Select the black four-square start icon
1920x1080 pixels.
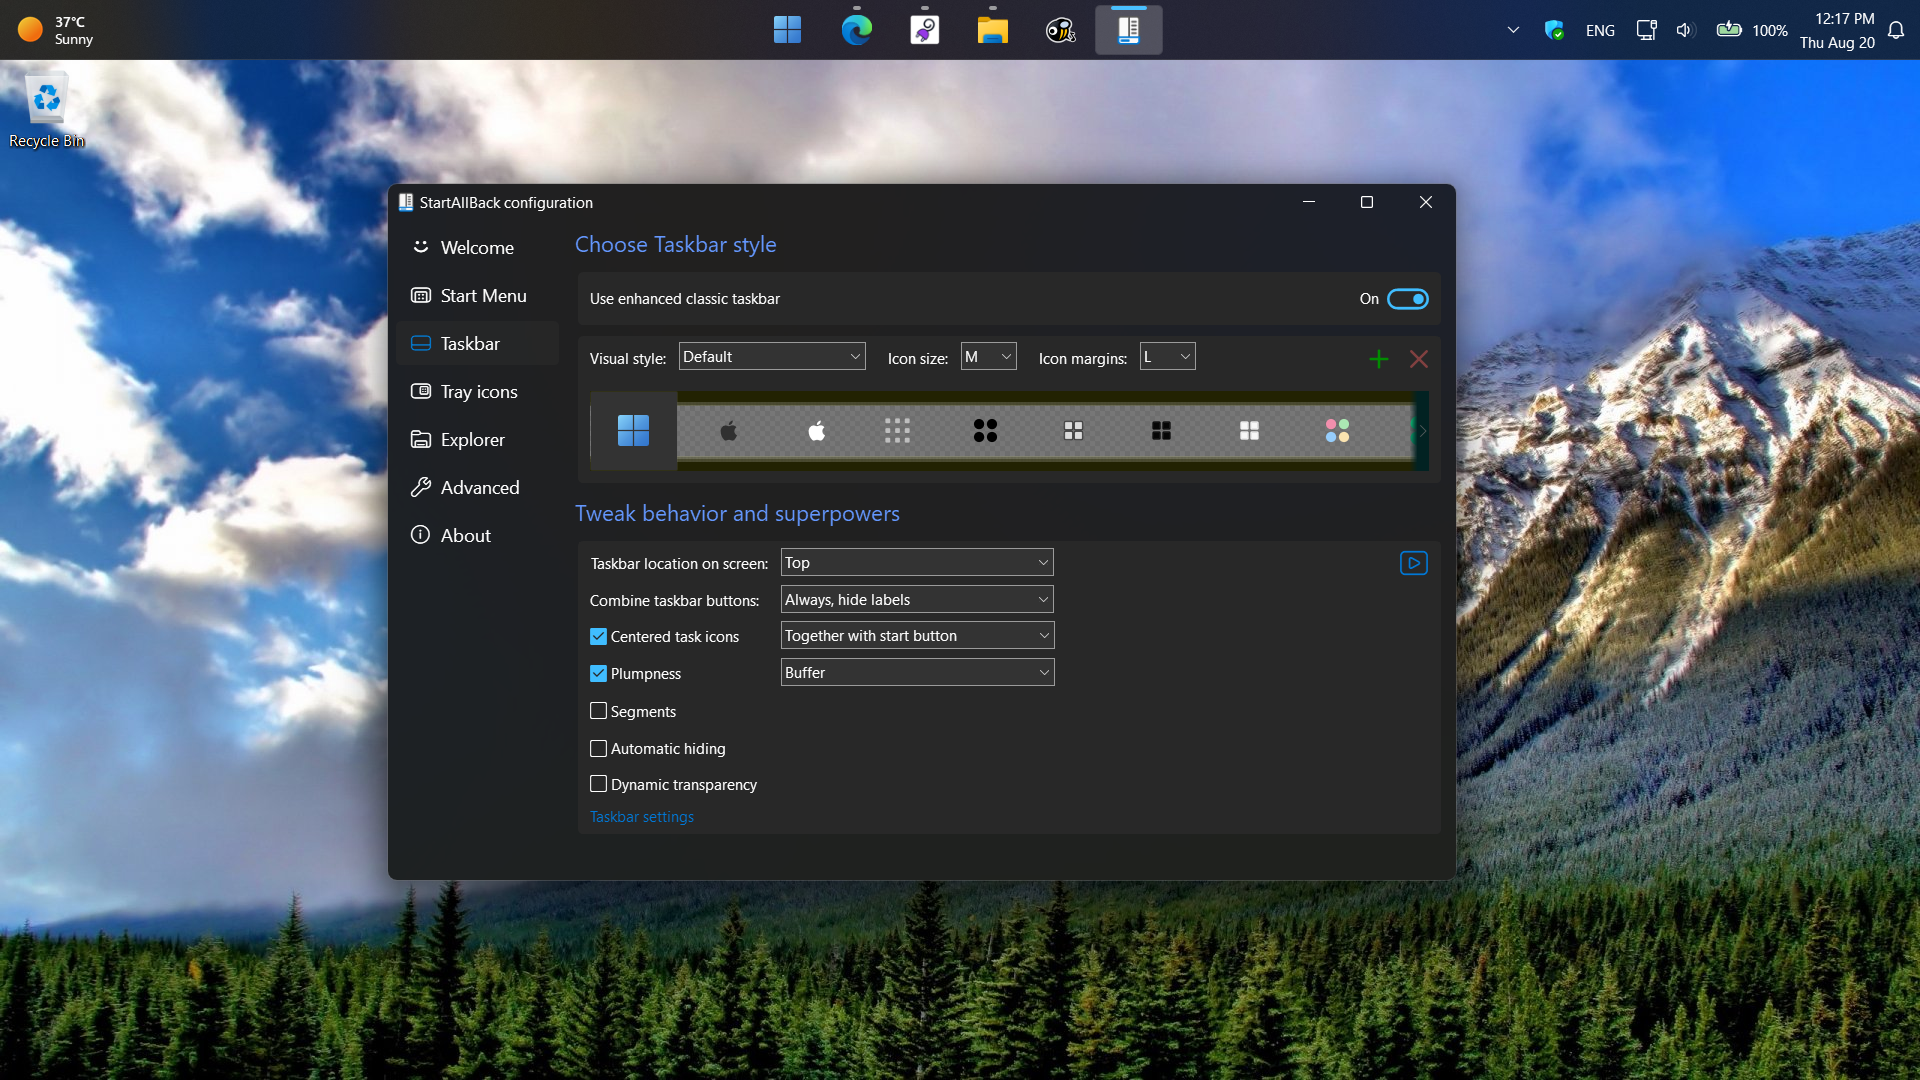click(x=1161, y=431)
